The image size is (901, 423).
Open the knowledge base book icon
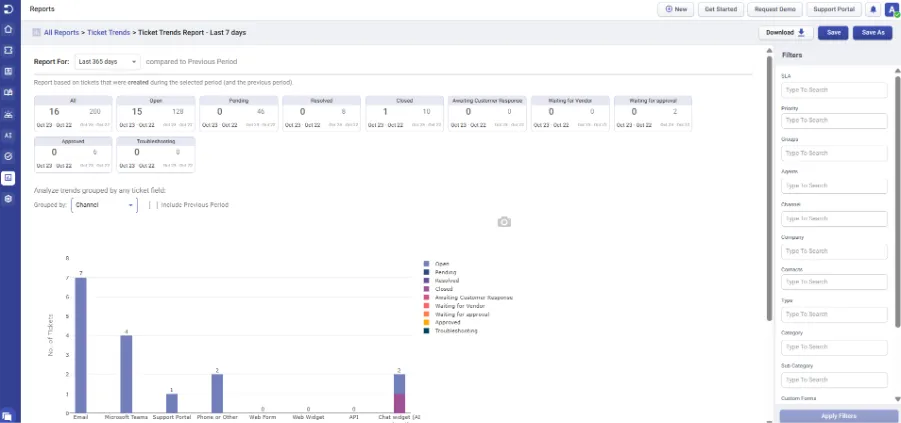pos(9,93)
